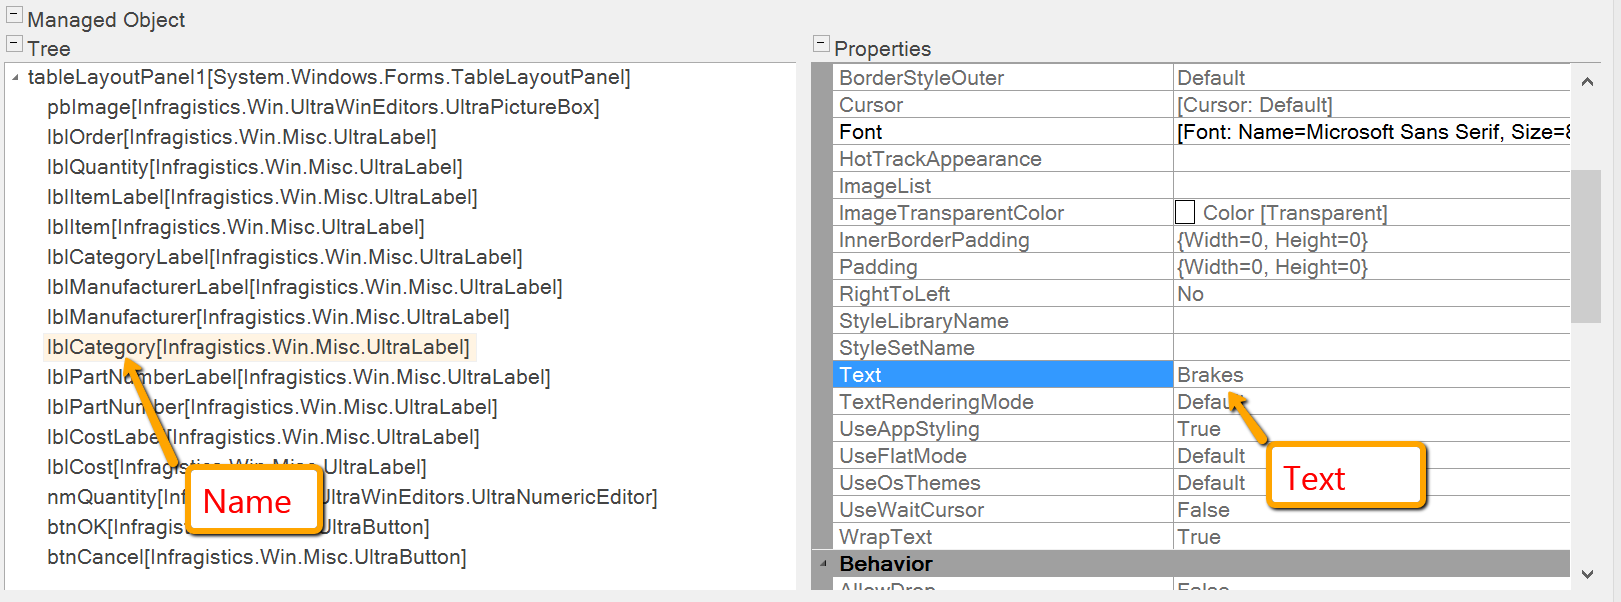Collapse the Tree section
The width and height of the screenshot is (1621, 602).
click(x=14, y=44)
